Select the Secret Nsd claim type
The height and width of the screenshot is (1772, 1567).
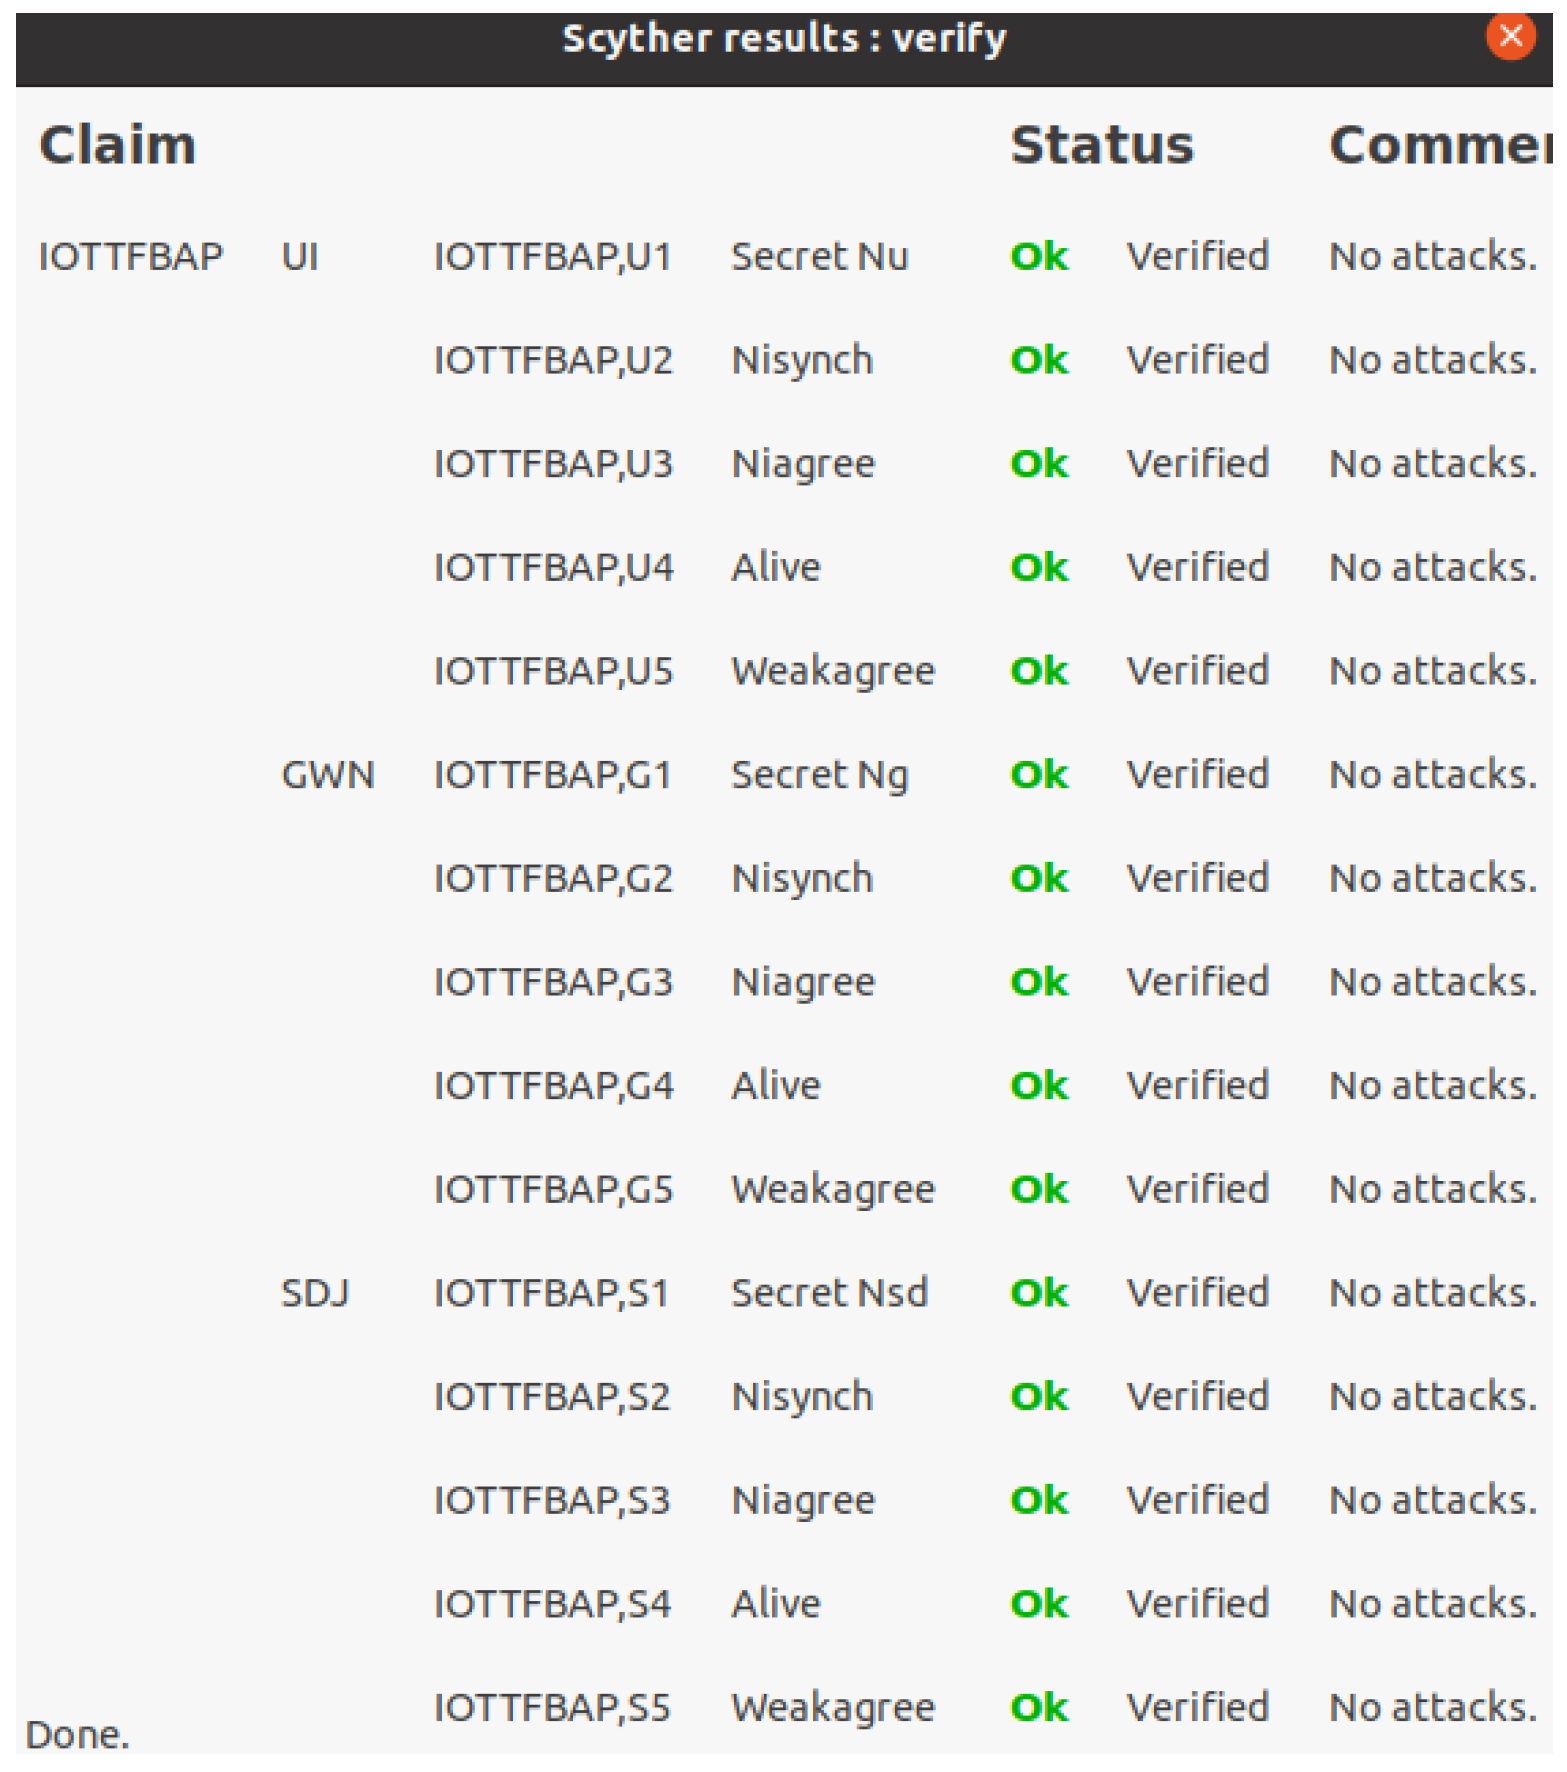click(829, 1293)
